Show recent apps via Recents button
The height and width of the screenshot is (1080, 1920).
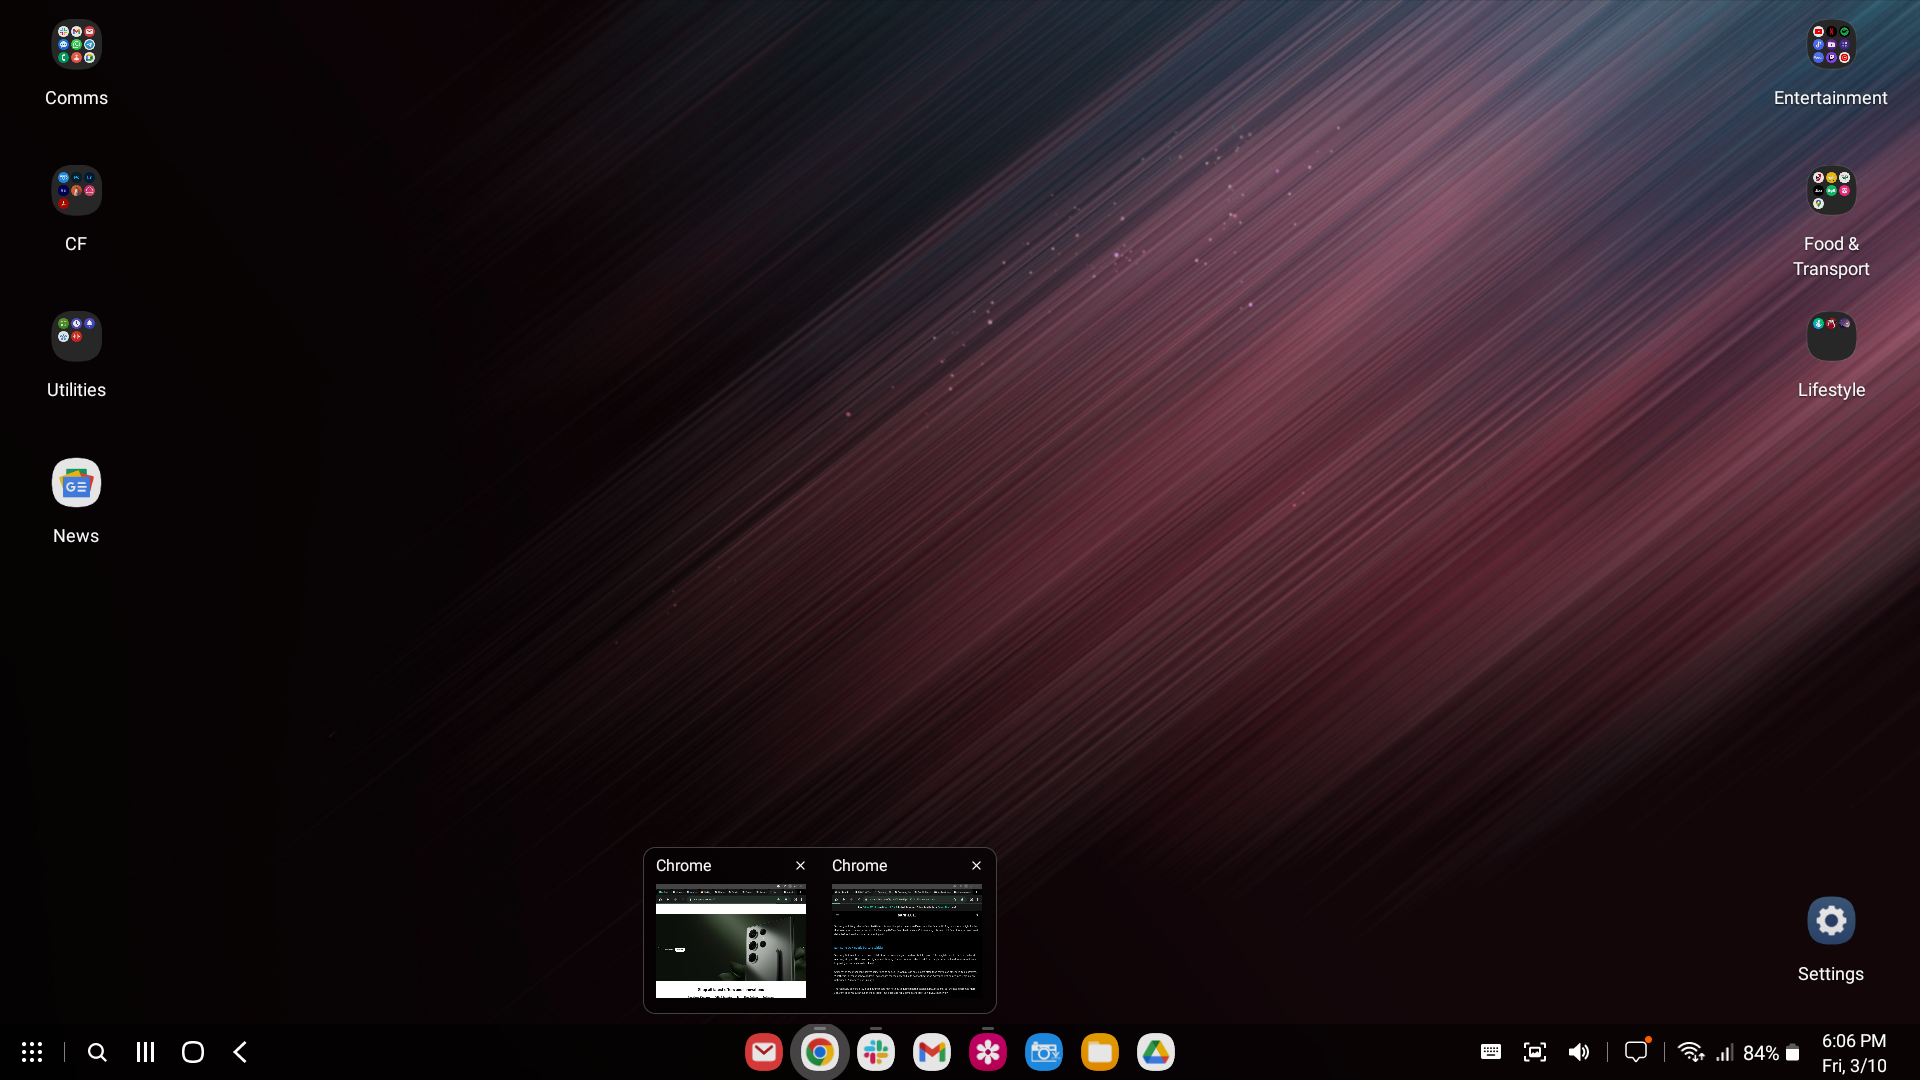(145, 1052)
